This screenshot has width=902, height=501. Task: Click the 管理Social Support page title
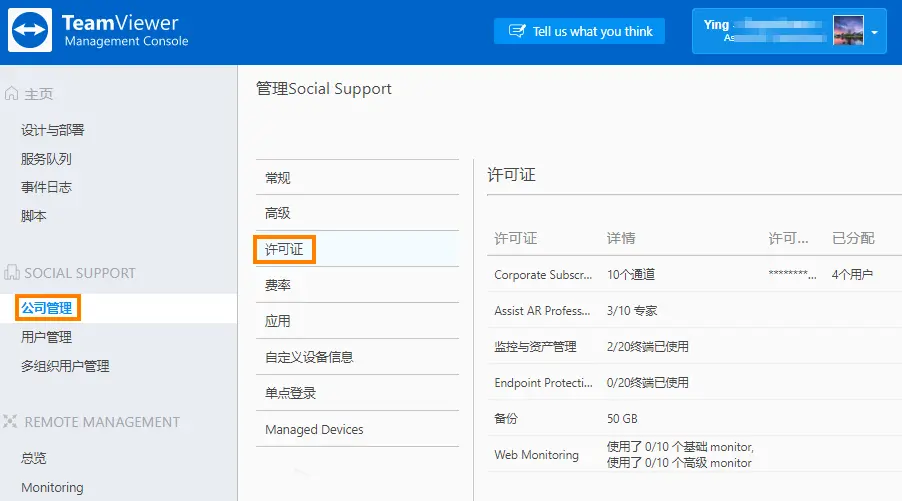coord(324,89)
